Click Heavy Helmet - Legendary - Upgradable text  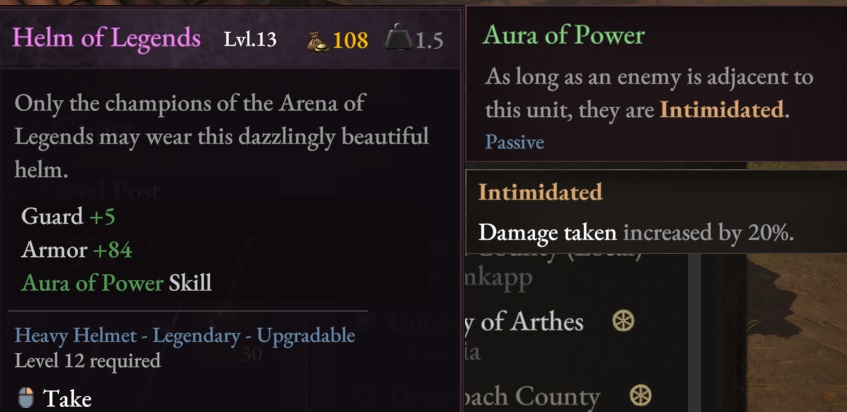184,335
